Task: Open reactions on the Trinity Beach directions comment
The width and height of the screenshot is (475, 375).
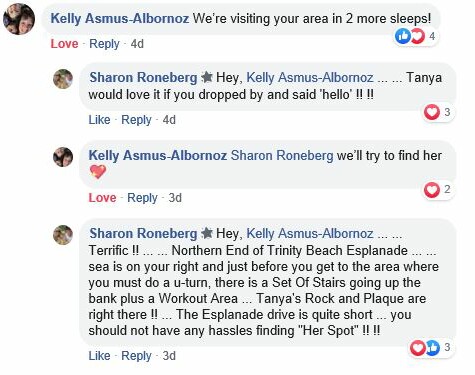Action: (430, 348)
